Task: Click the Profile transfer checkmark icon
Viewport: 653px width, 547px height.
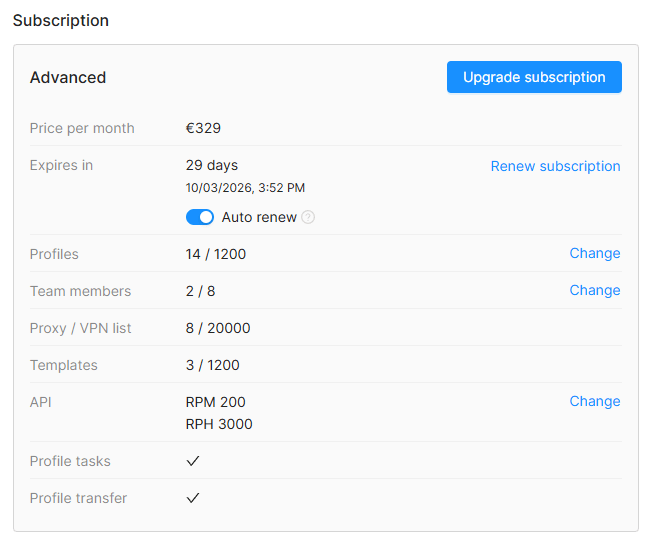Action: pyautogui.click(x=193, y=498)
